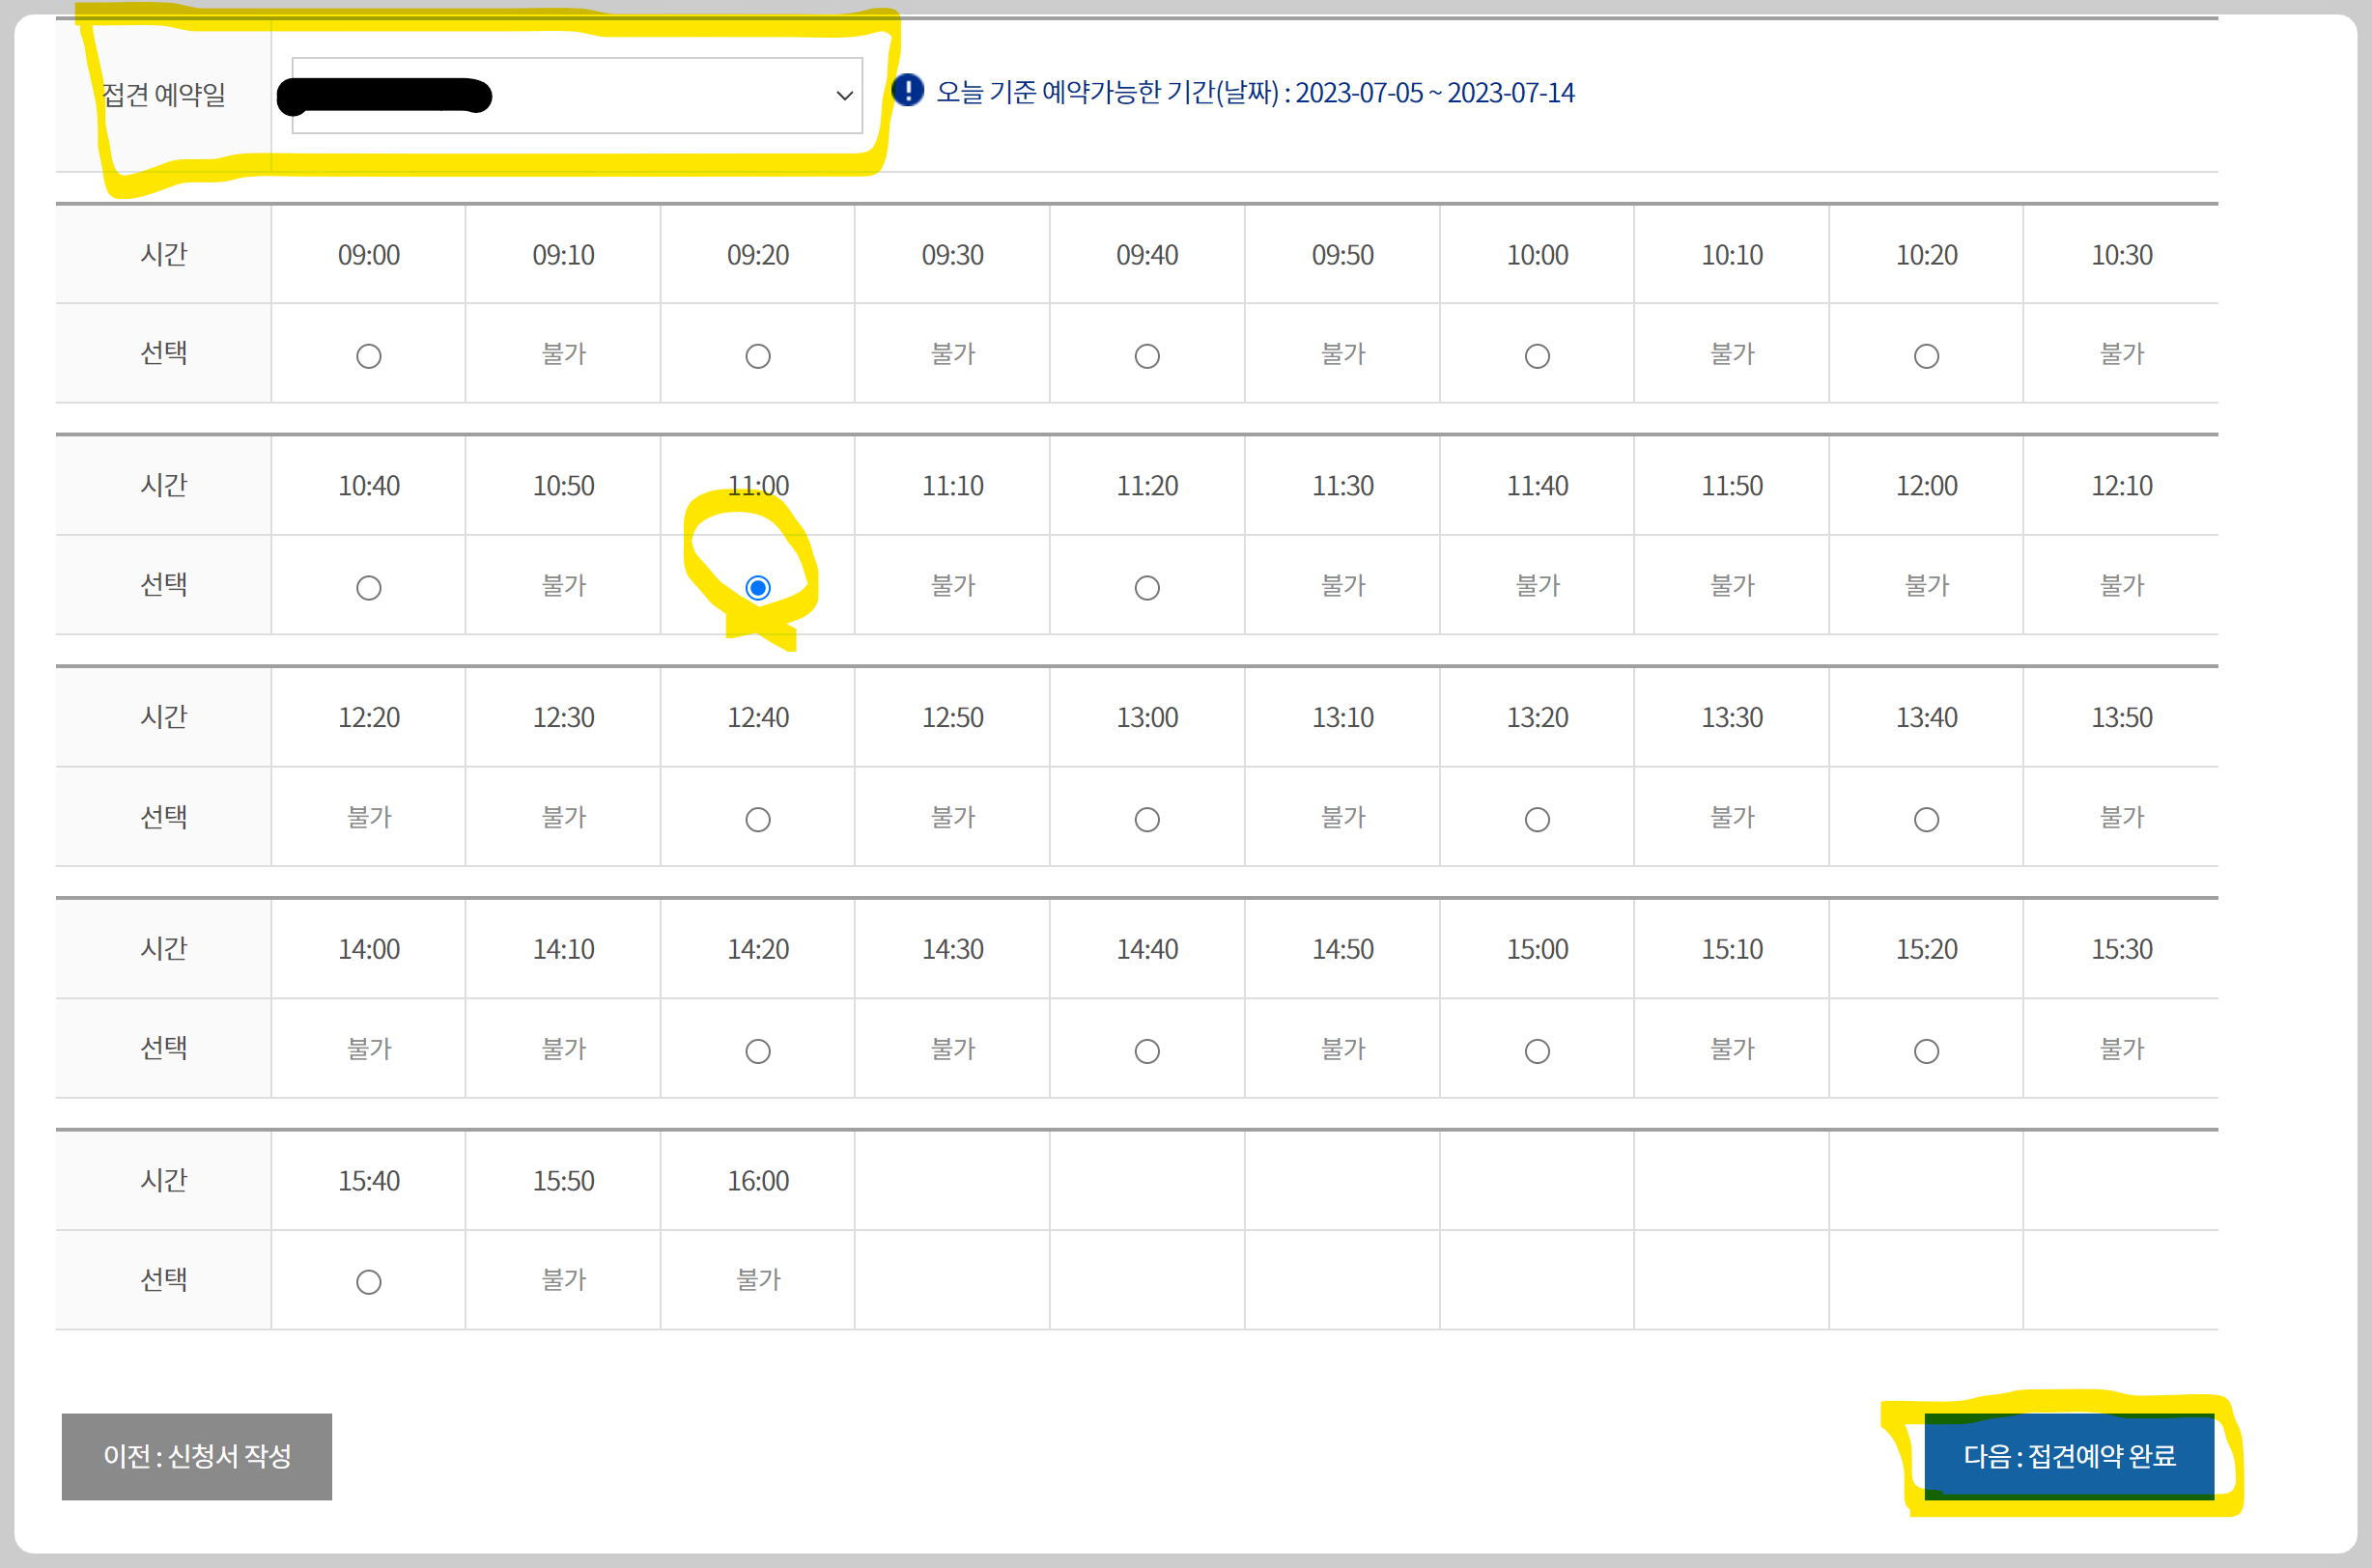This screenshot has height=1568, width=2372.
Task: Click the 09:10 time header cell
Action: pyautogui.click(x=563, y=255)
